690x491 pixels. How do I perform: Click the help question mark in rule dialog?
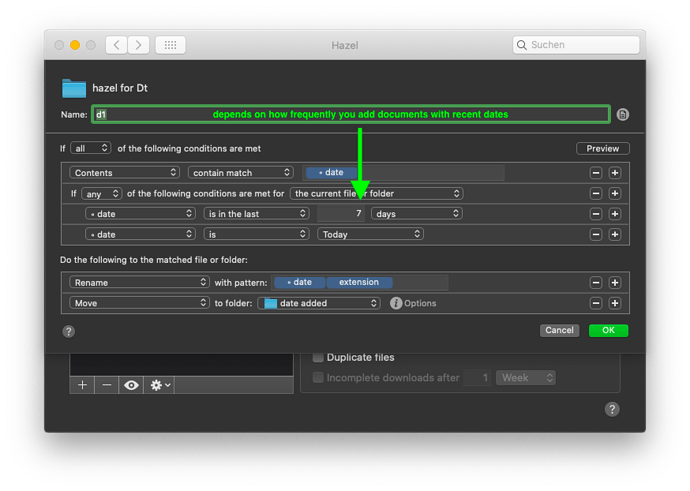pos(69,331)
